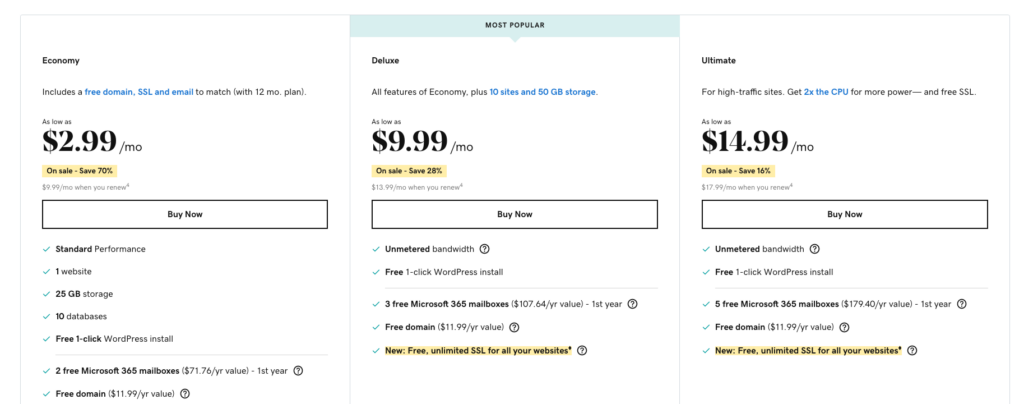The height and width of the screenshot is (404, 1024).
Task: Open info icon for 3 free Microsoft 365 mailboxes
Action: click(x=632, y=303)
